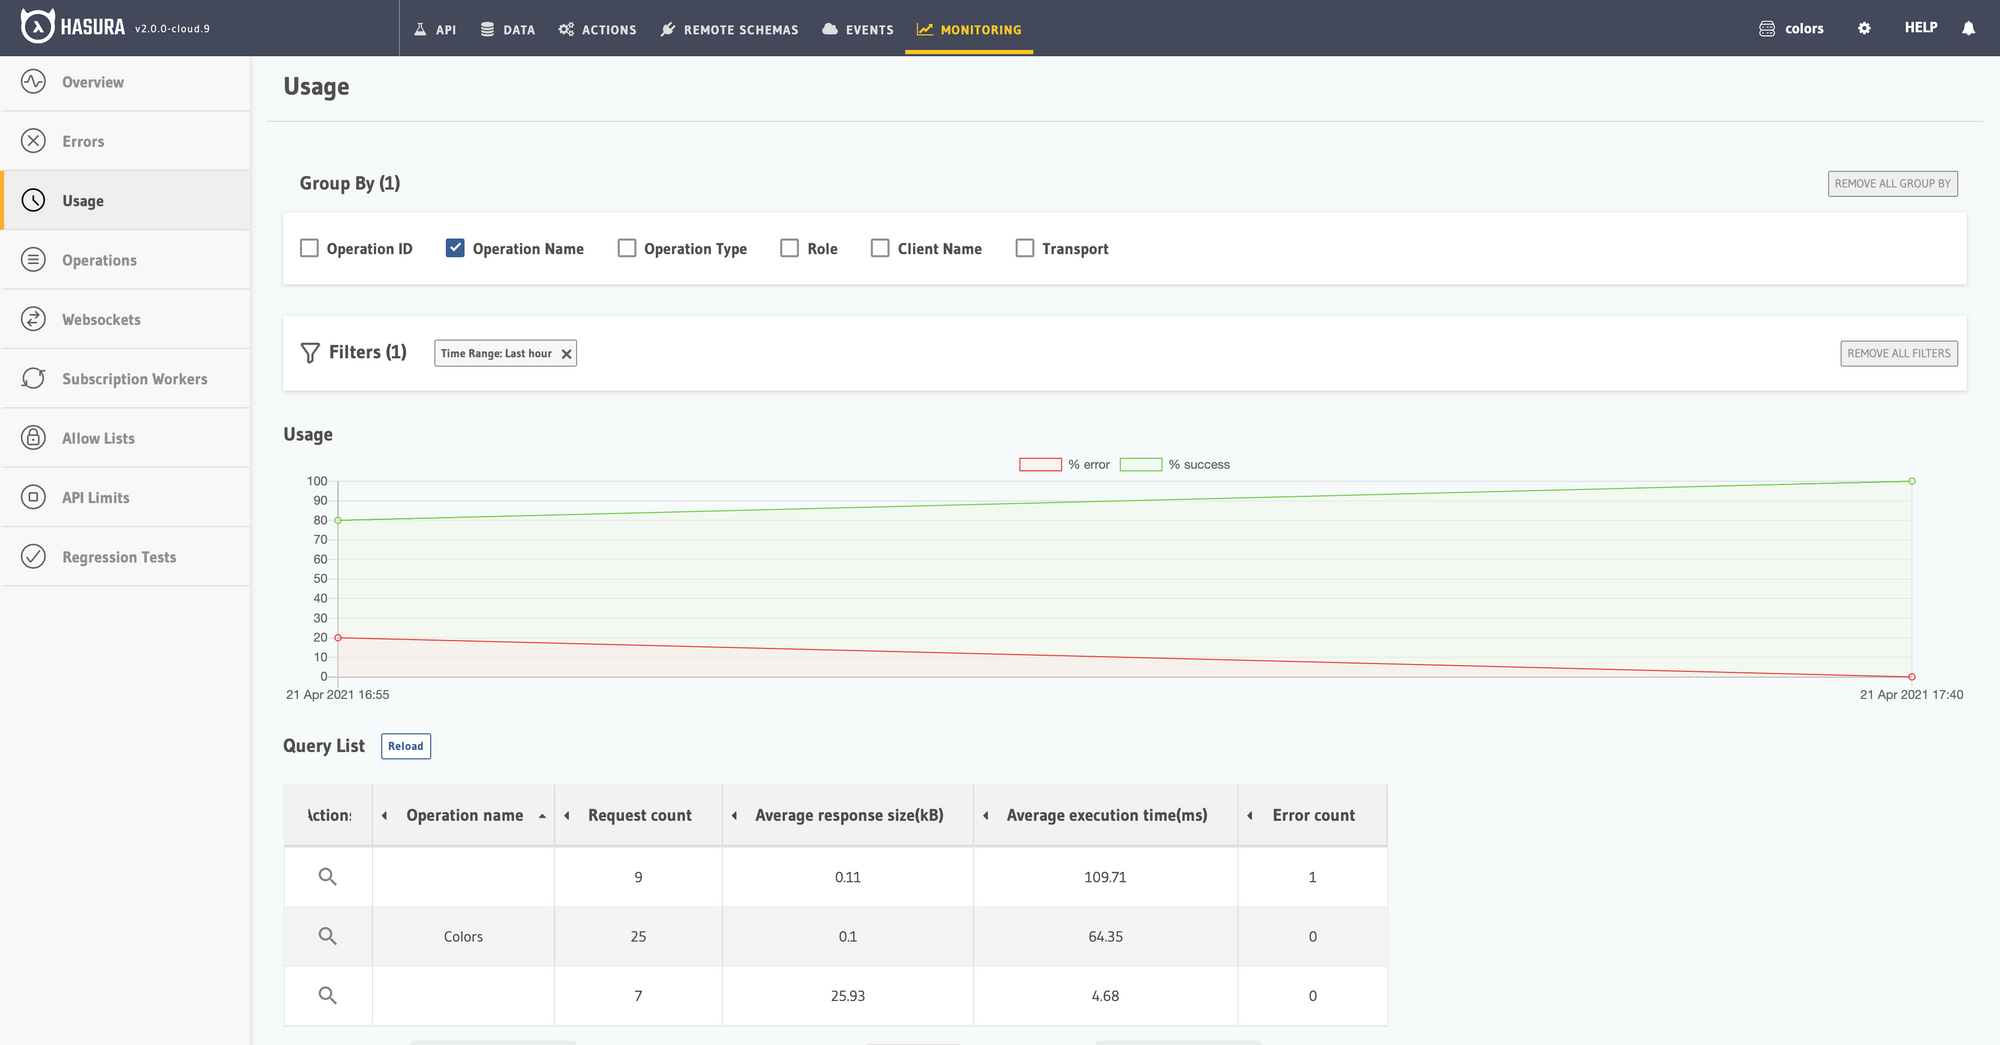The width and height of the screenshot is (2000, 1045).
Task: Click the Reload button for Query List
Action: click(406, 746)
